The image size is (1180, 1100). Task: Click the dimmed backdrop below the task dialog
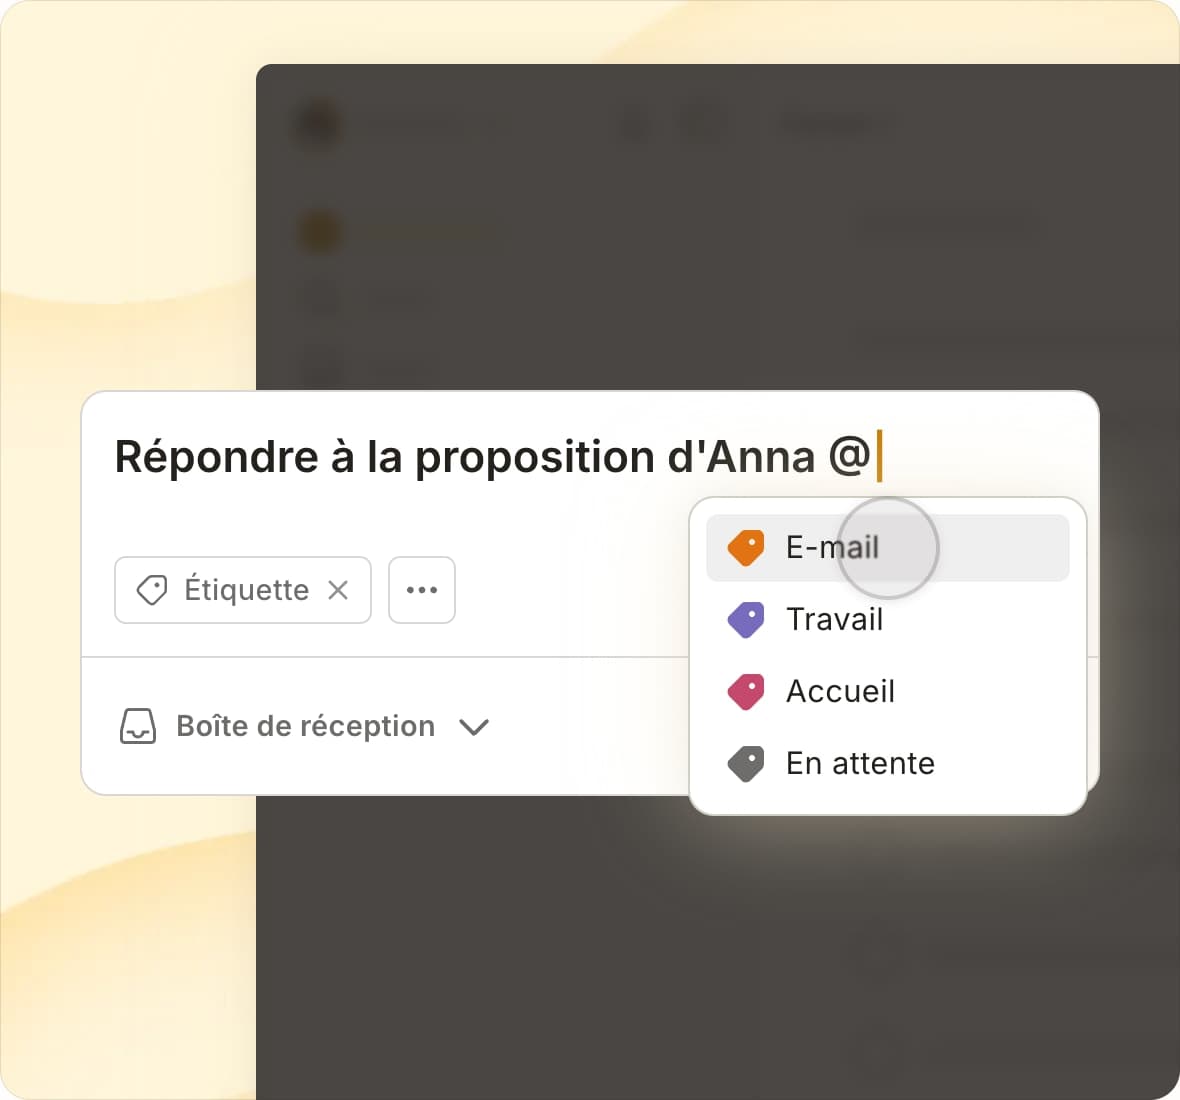(x=600, y=950)
